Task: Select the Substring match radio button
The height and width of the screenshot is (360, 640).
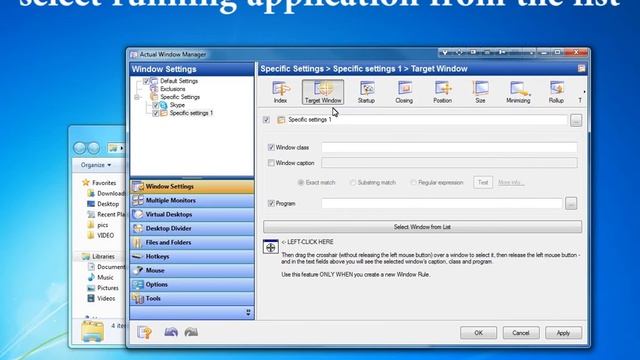Action: coord(353,182)
